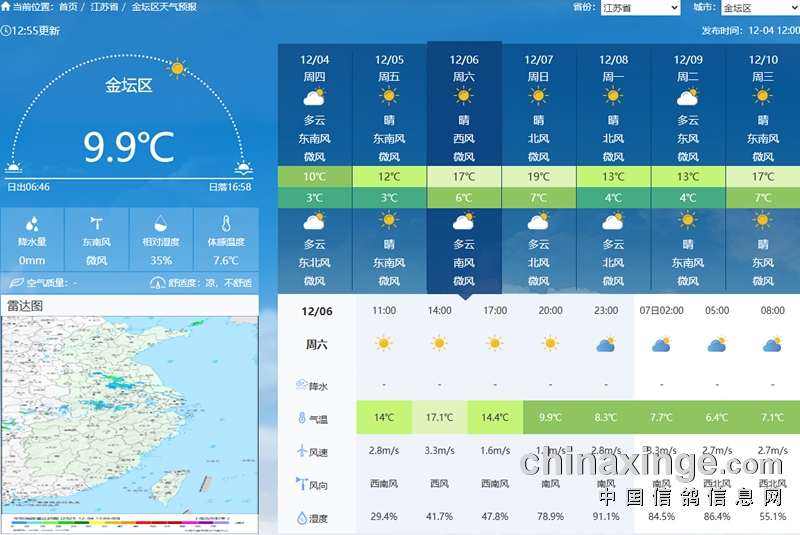Click the clock icon beside 12:55更新
Screen dimensions: 800x535
6,30
